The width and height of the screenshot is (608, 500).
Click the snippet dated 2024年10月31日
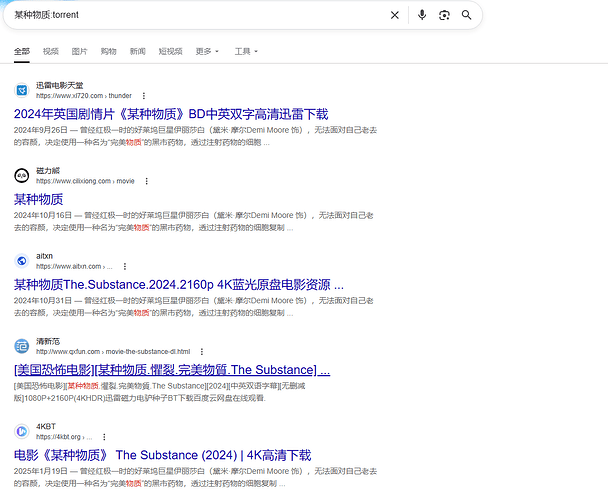193,307
